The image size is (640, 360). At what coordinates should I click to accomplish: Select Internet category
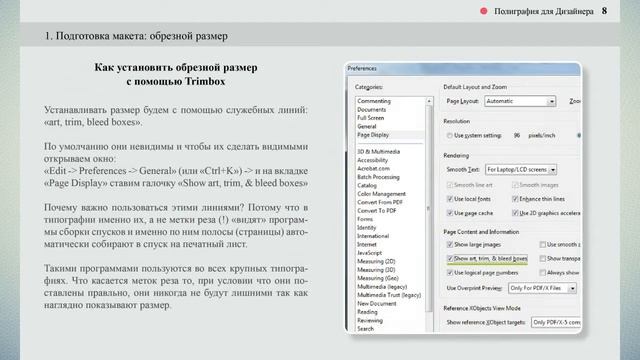[x=367, y=244]
